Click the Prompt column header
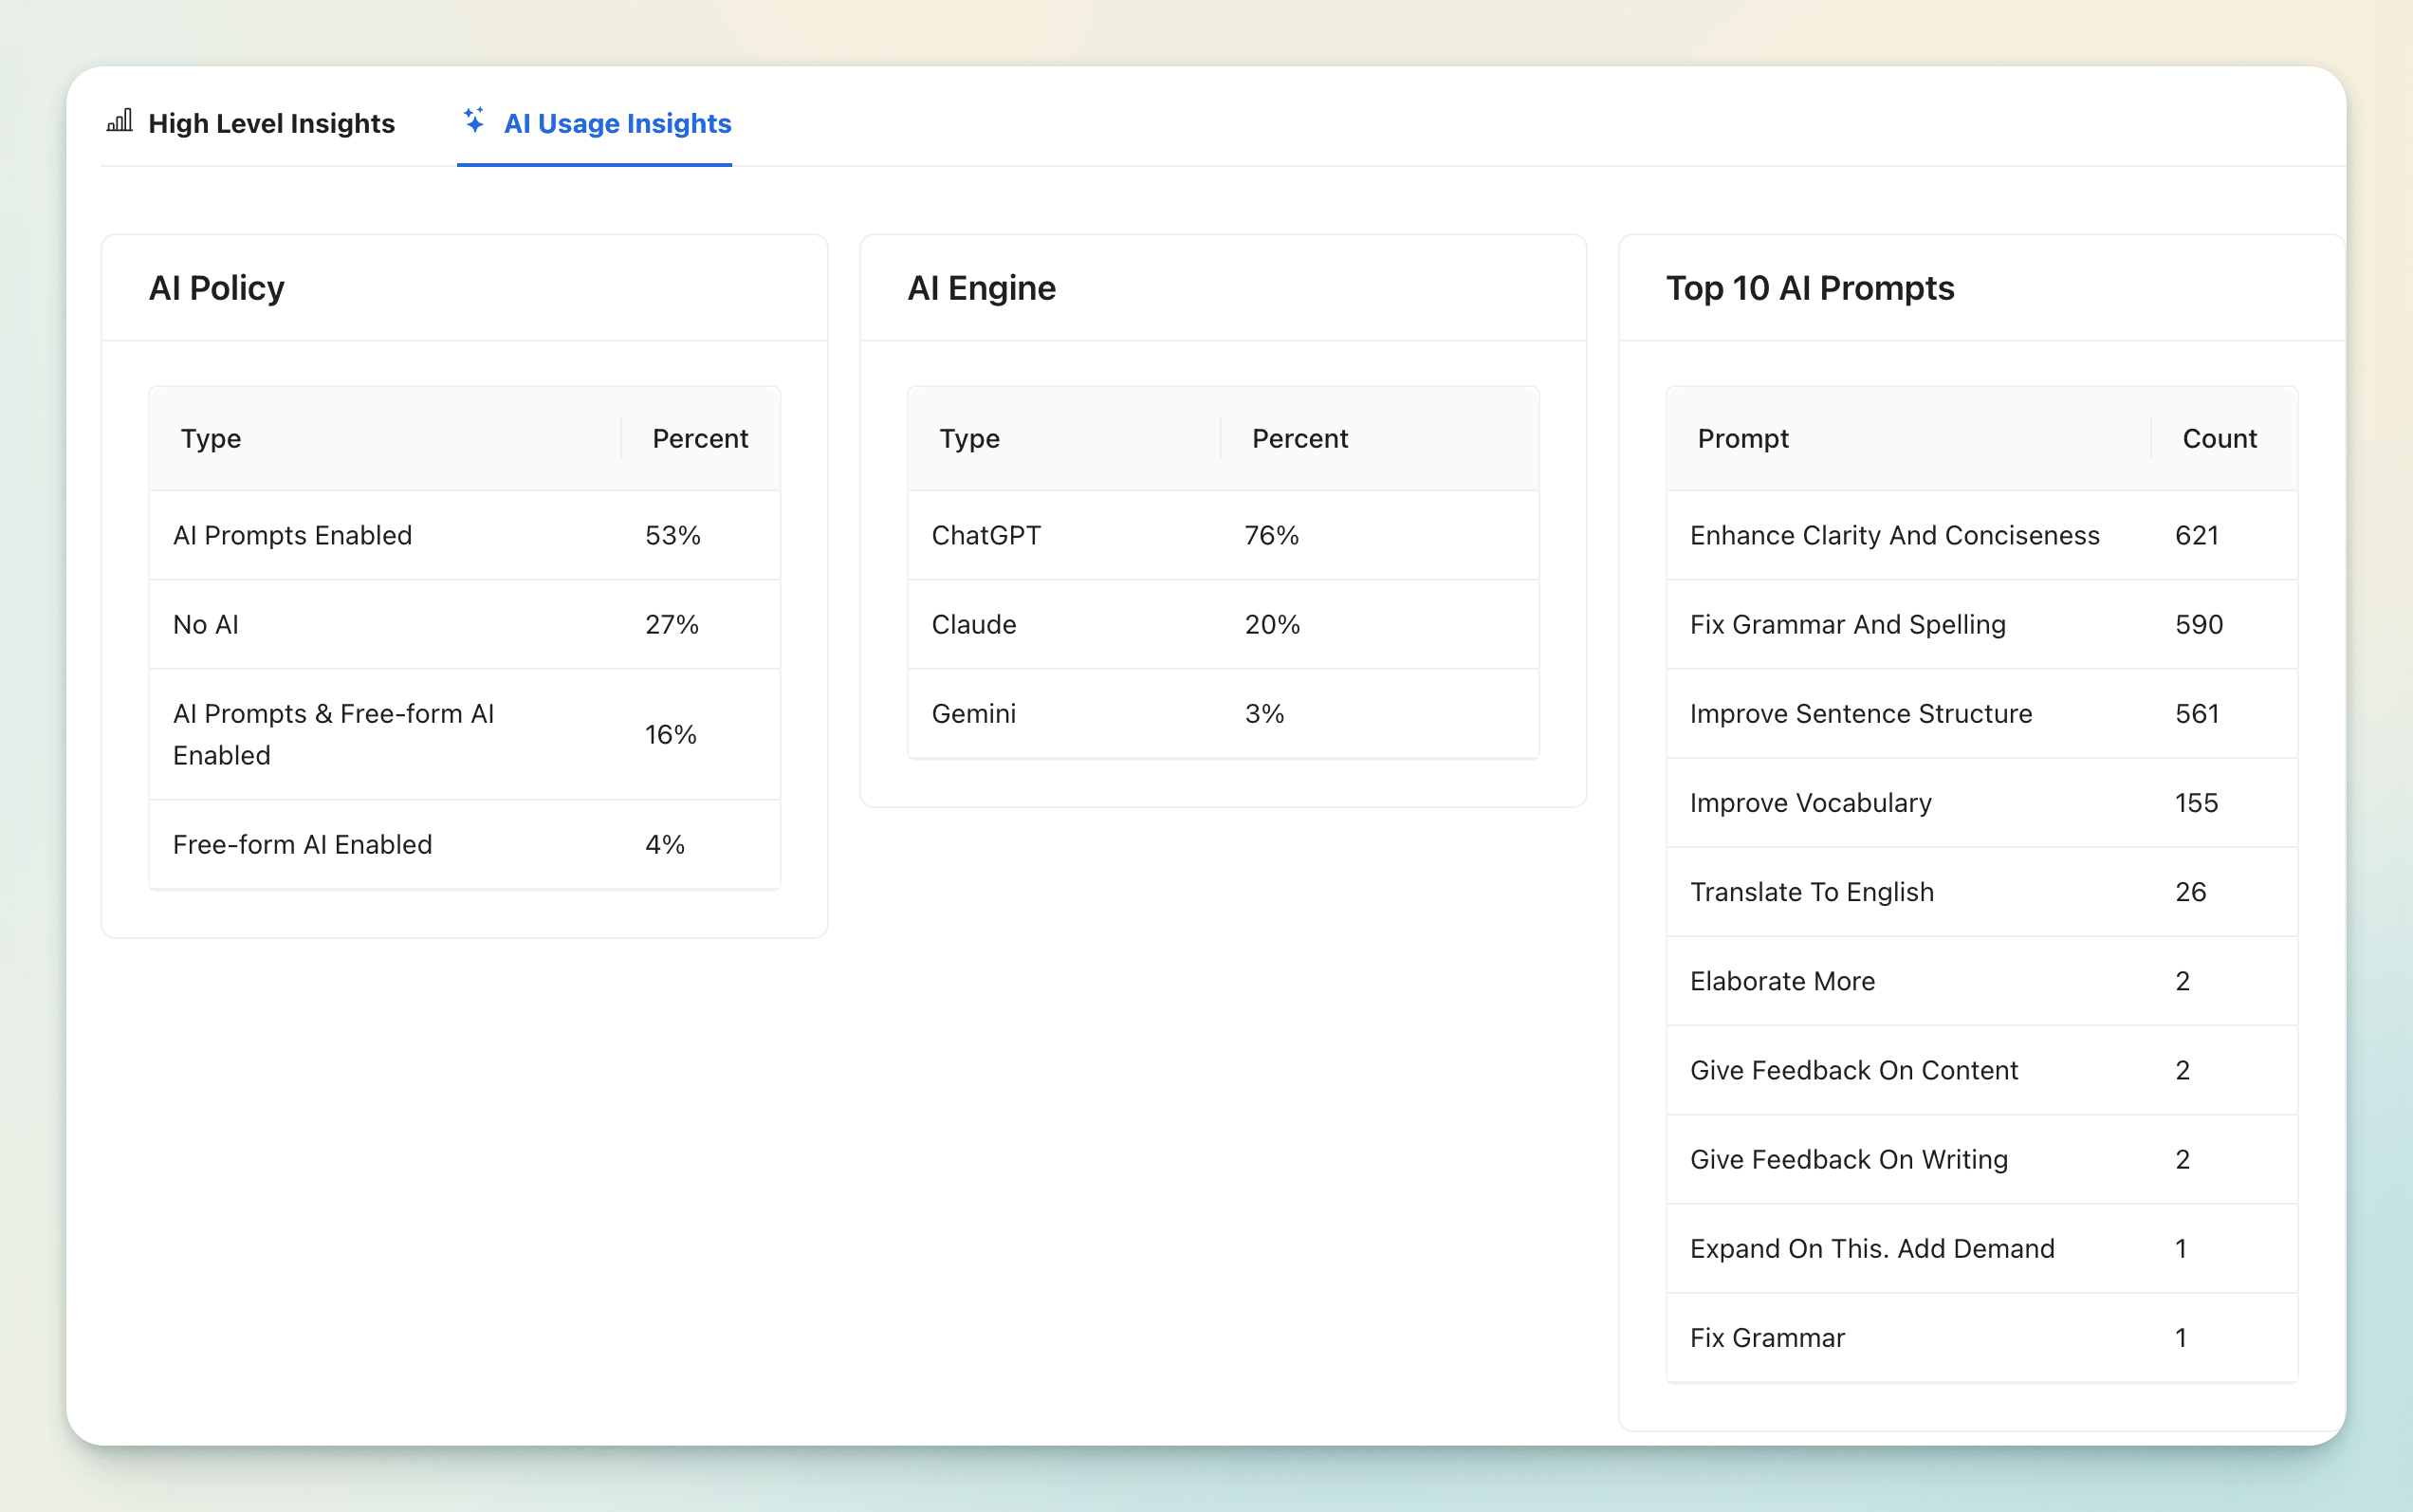The height and width of the screenshot is (1512, 2413). (x=1742, y=438)
